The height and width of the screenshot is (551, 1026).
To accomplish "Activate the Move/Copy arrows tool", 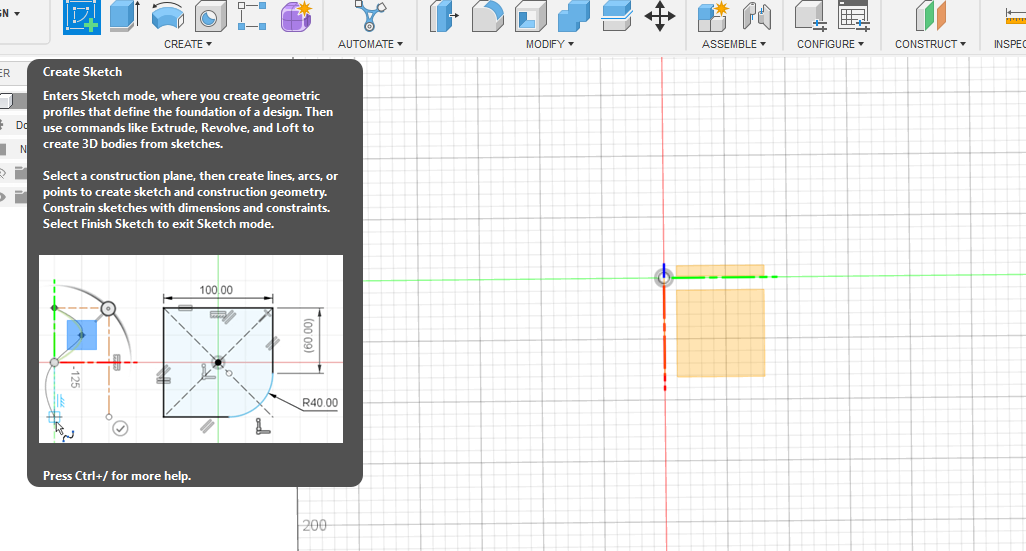I will pos(660,16).
